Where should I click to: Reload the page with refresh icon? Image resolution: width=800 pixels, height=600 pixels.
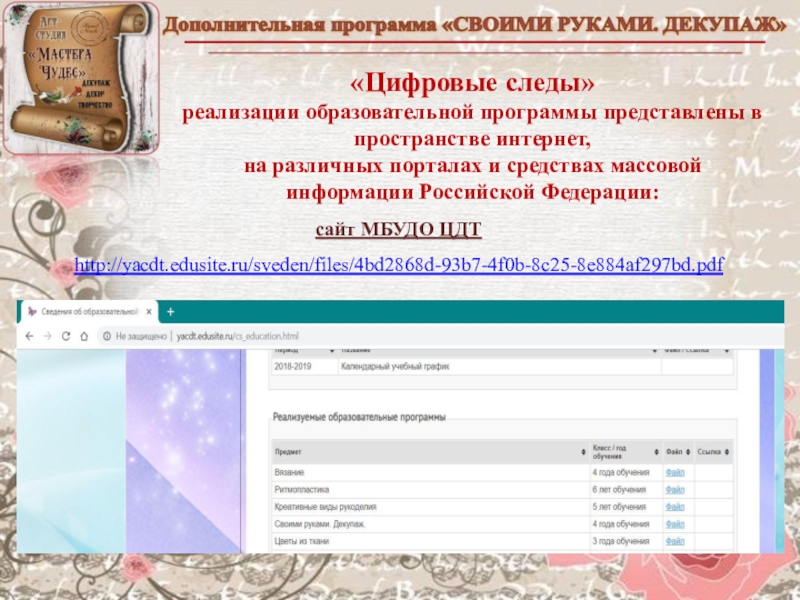(66, 336)
